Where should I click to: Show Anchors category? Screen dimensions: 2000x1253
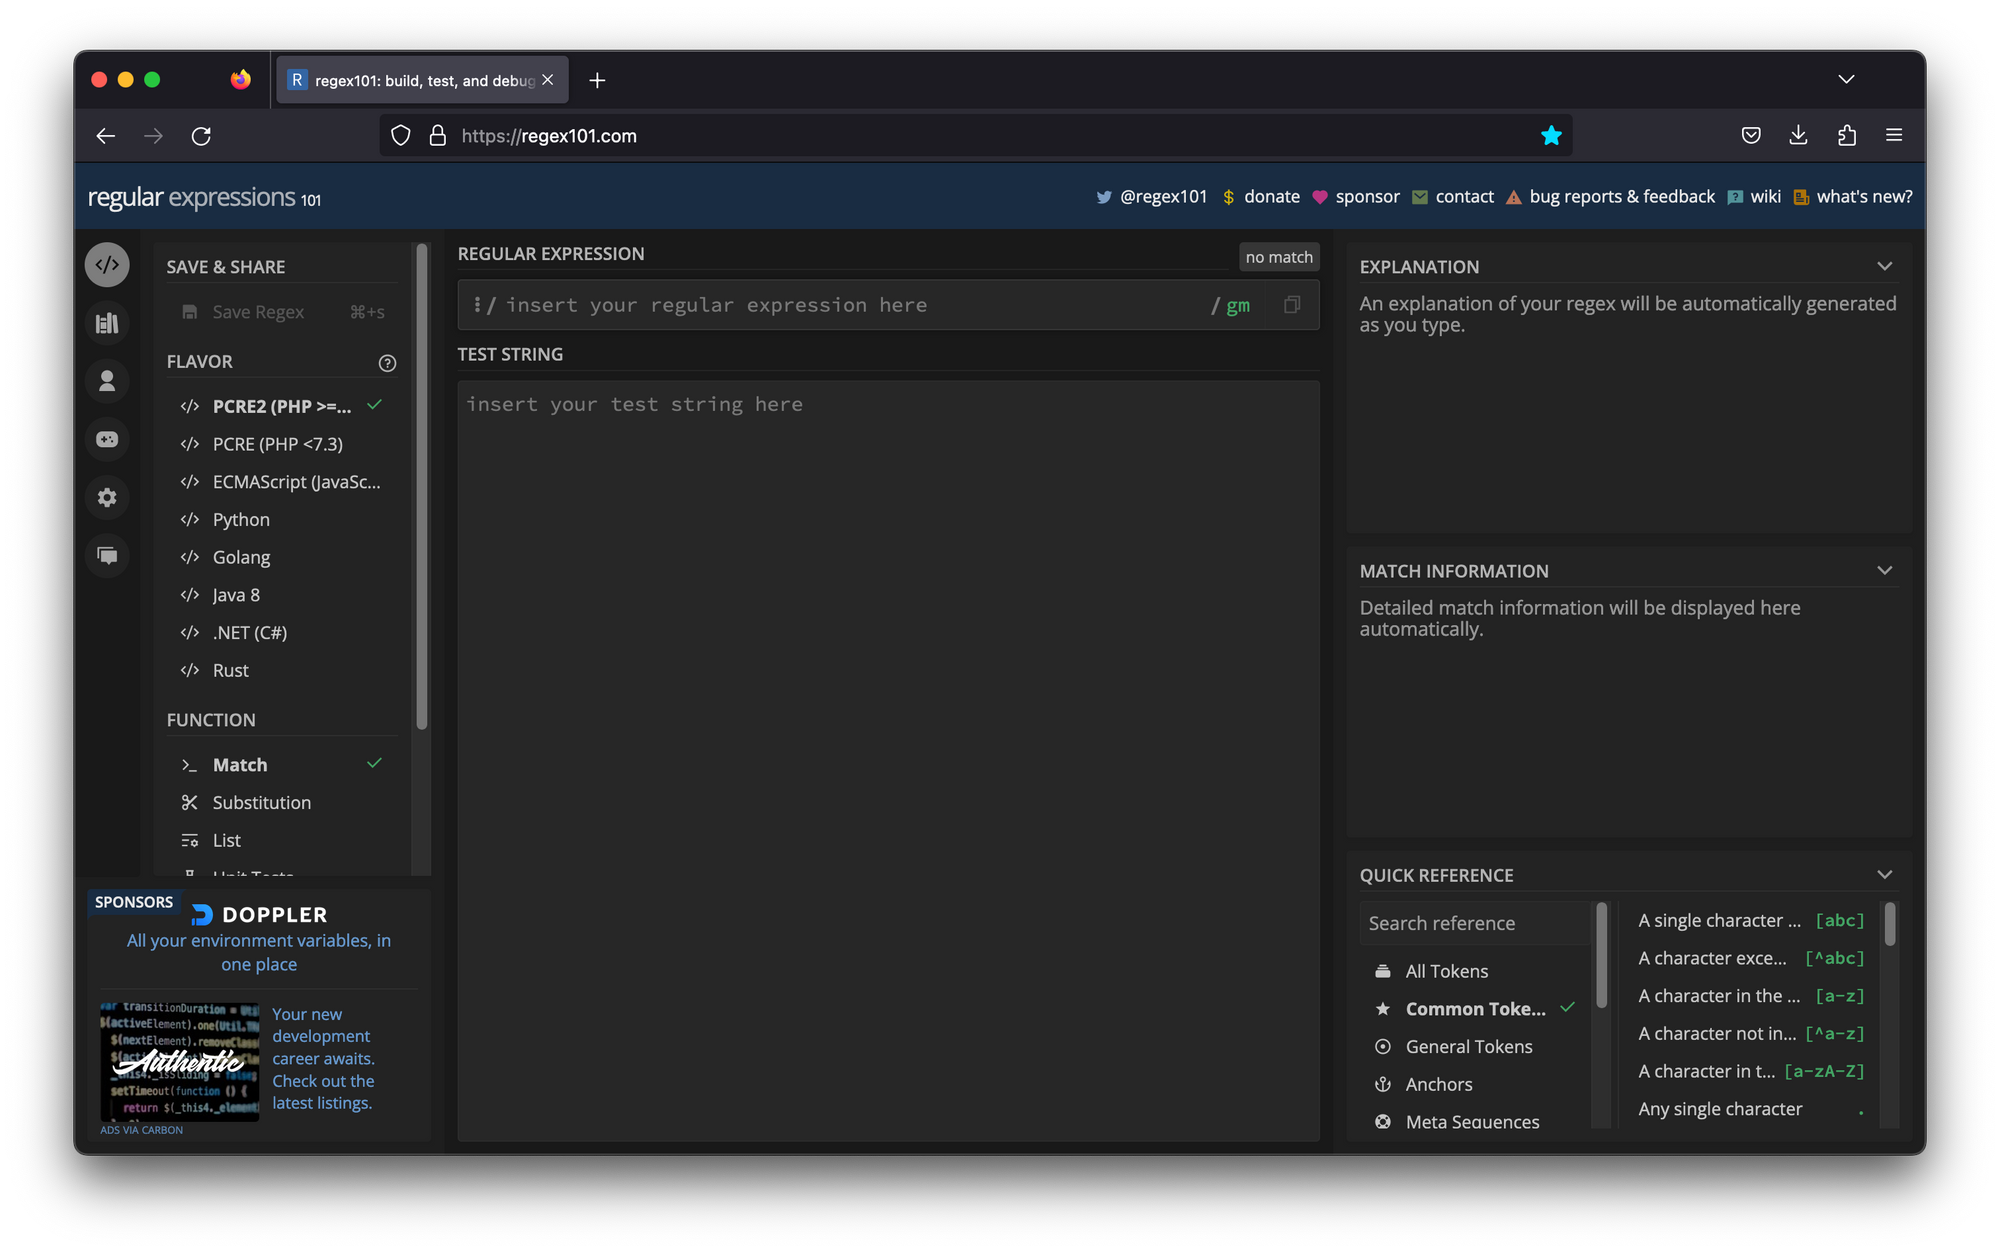1475,1085
